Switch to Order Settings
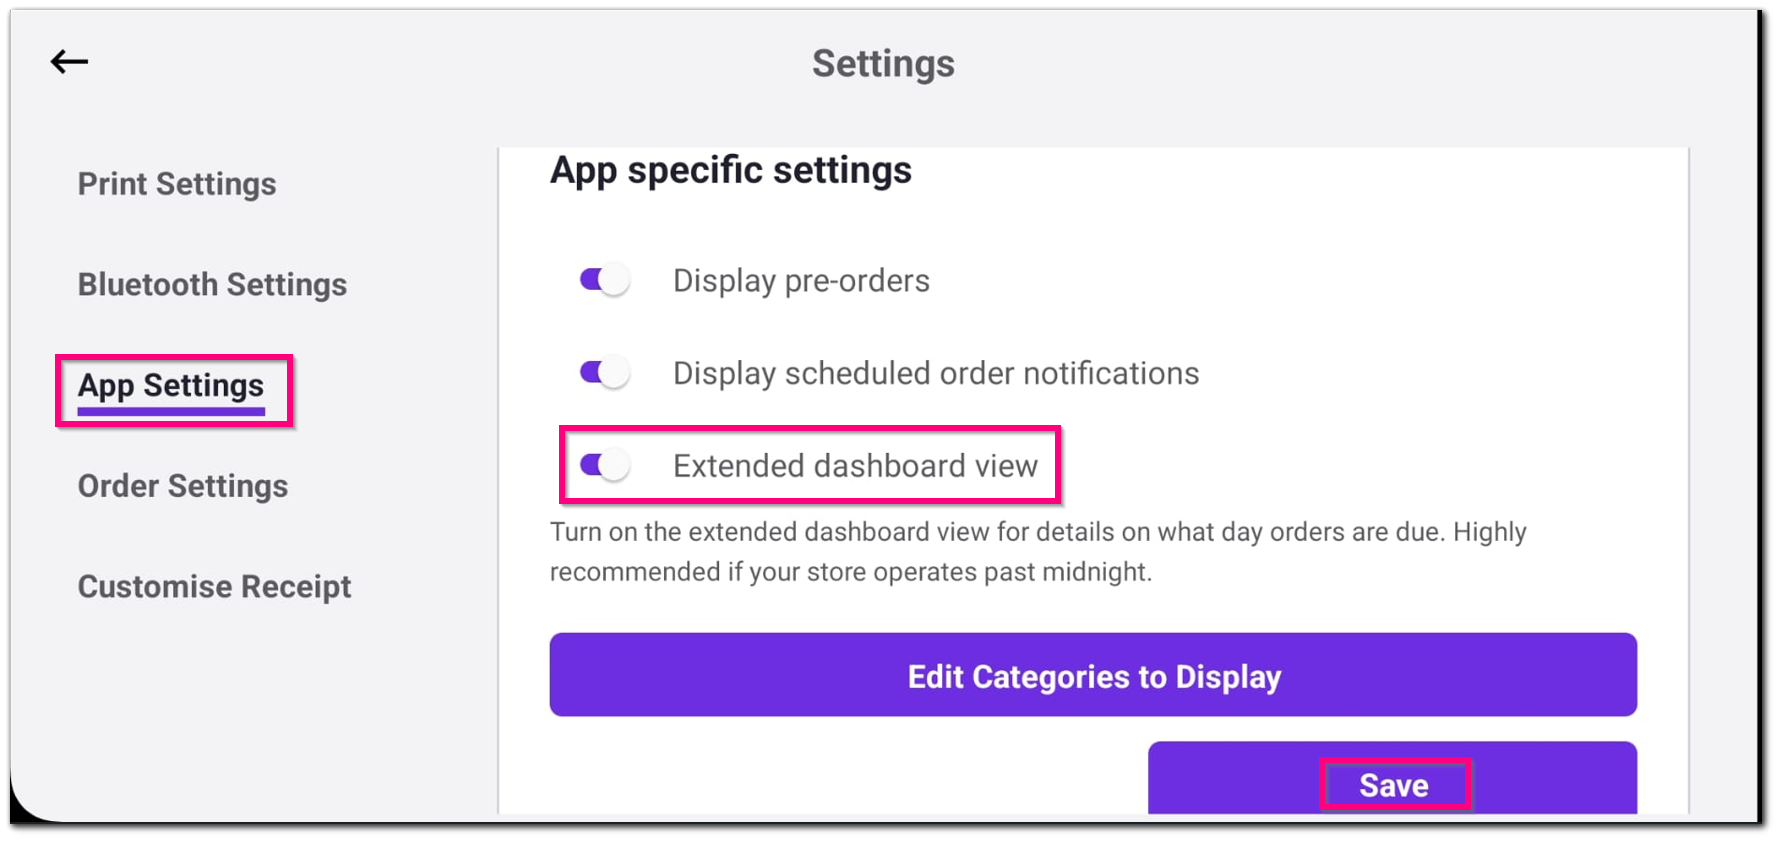Image resolution: width=1780 pixels, height=842 pixels. (x=183, y=486)
